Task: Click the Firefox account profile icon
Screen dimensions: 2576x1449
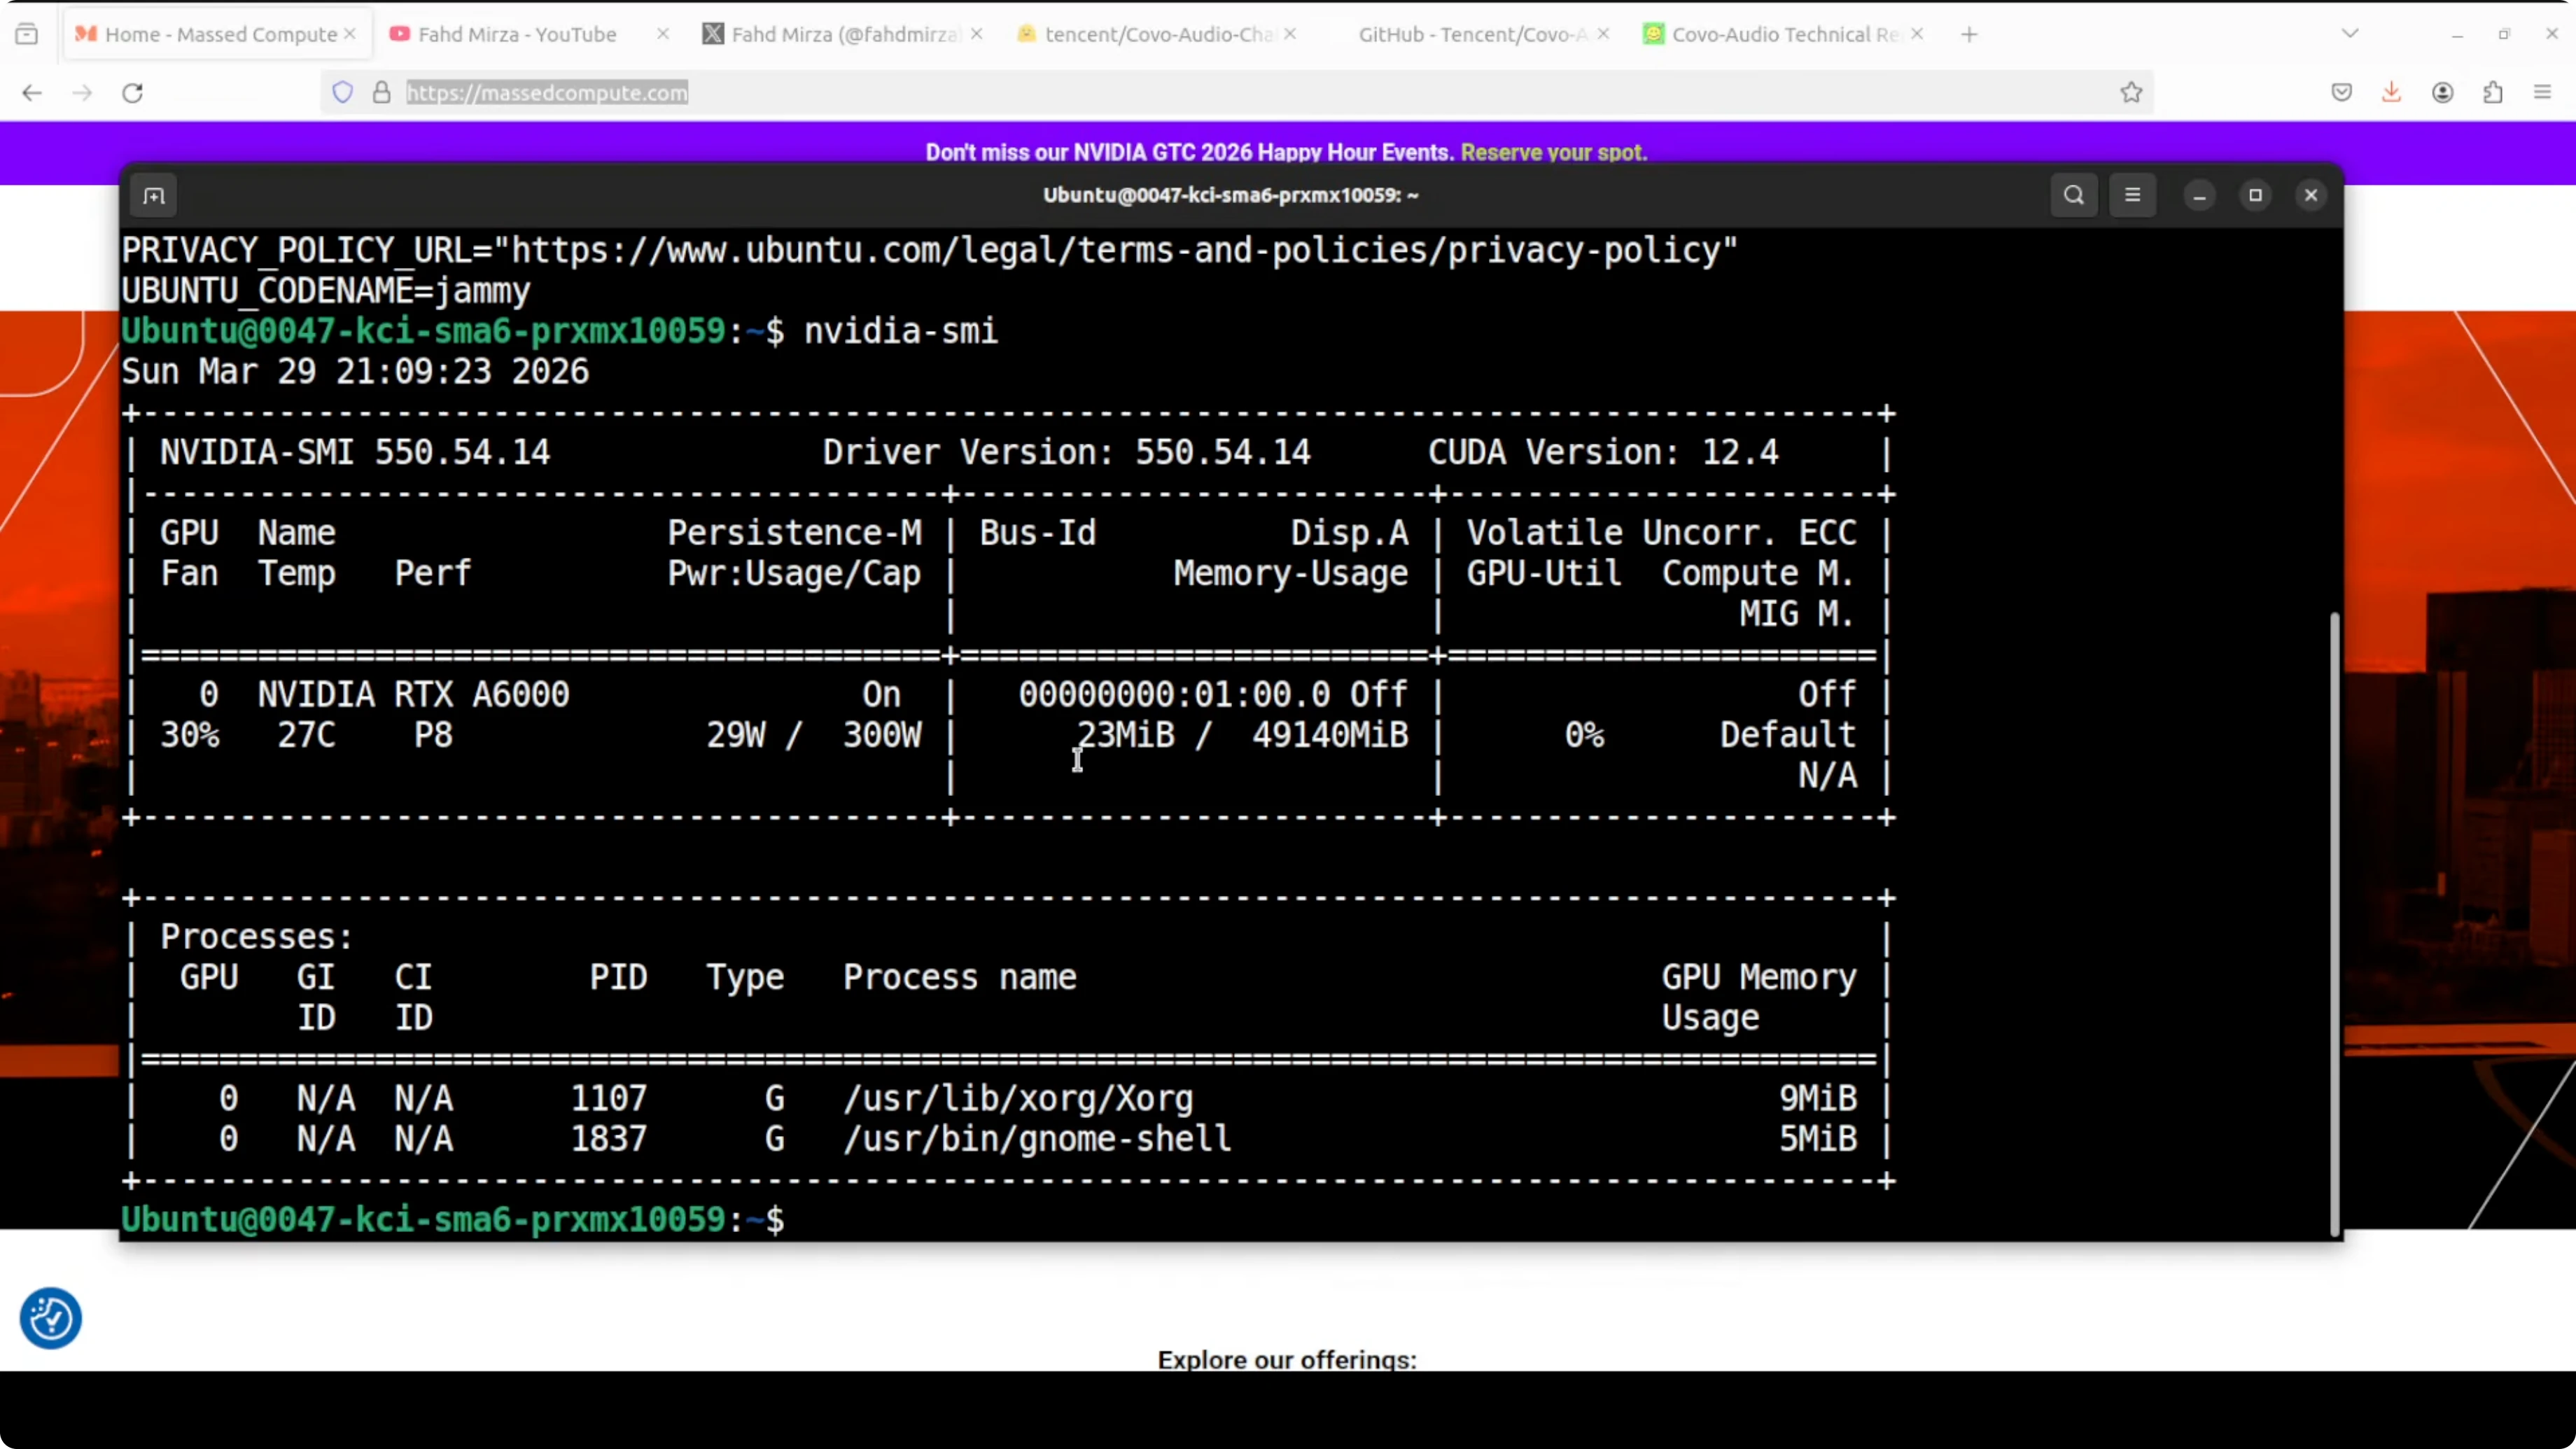Action: tap(2442, 93)
